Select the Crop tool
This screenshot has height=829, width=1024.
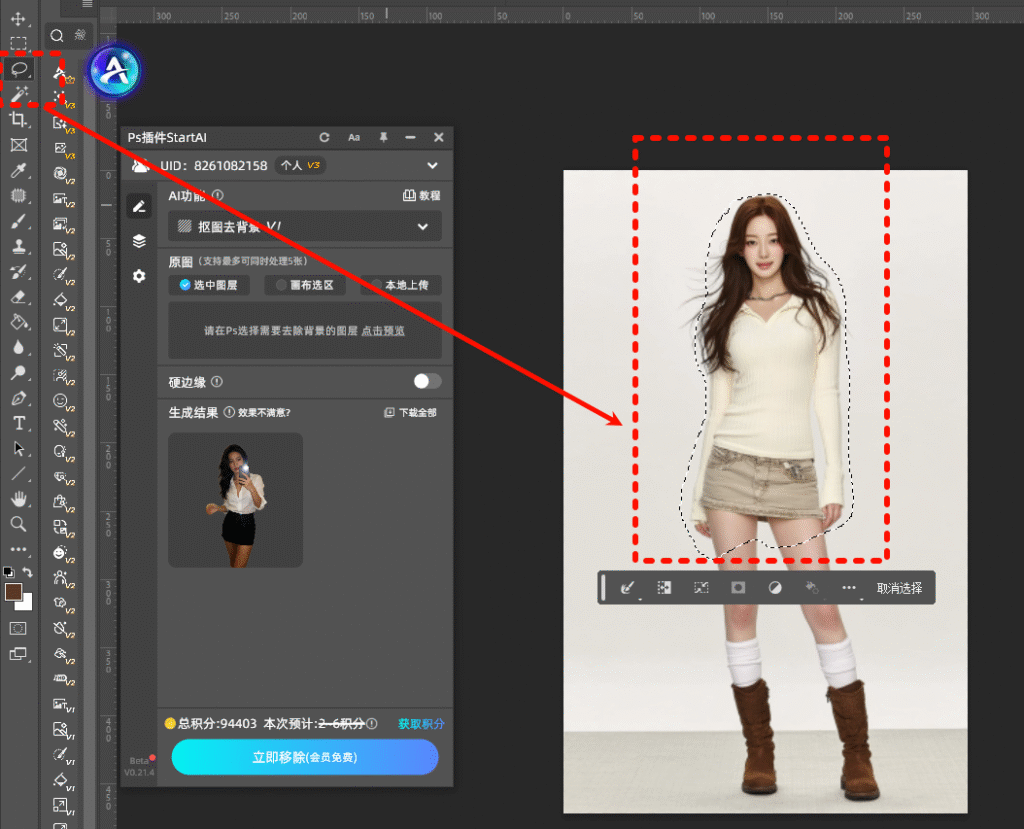[18, 119]
